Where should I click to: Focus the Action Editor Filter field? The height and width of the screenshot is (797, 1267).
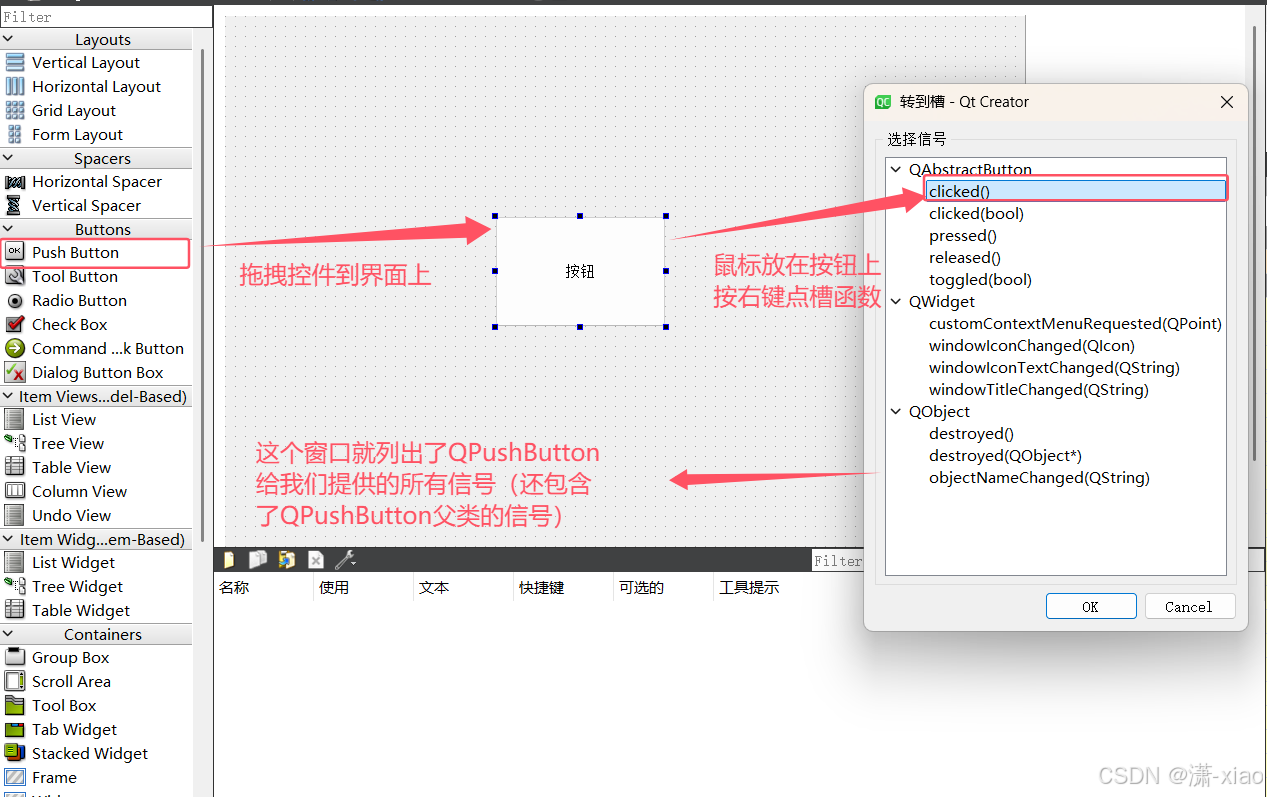pyautogui.click(x=837, y=561)
